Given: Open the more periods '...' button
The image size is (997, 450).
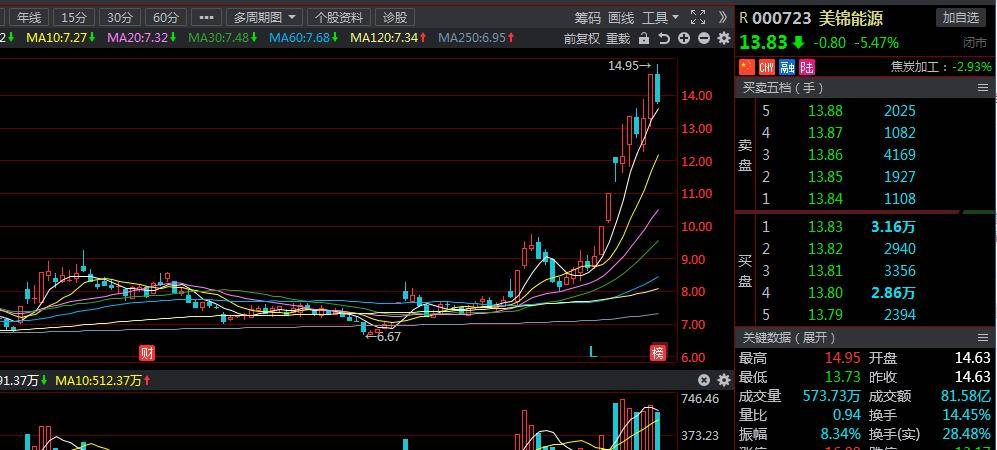Looking at the screenshot, I should pos(207,17).
